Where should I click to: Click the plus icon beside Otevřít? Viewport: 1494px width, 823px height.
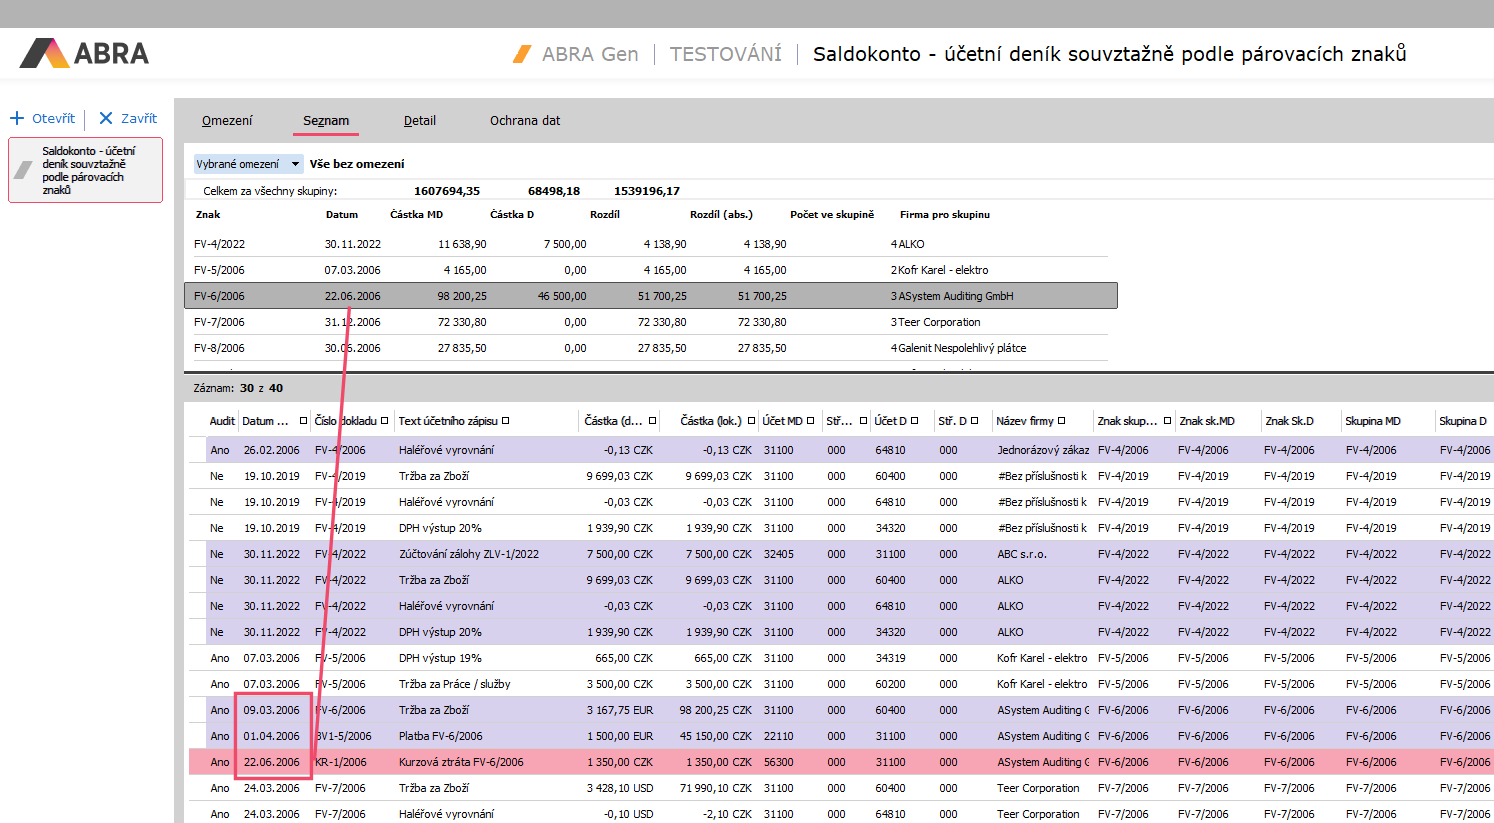17,118
